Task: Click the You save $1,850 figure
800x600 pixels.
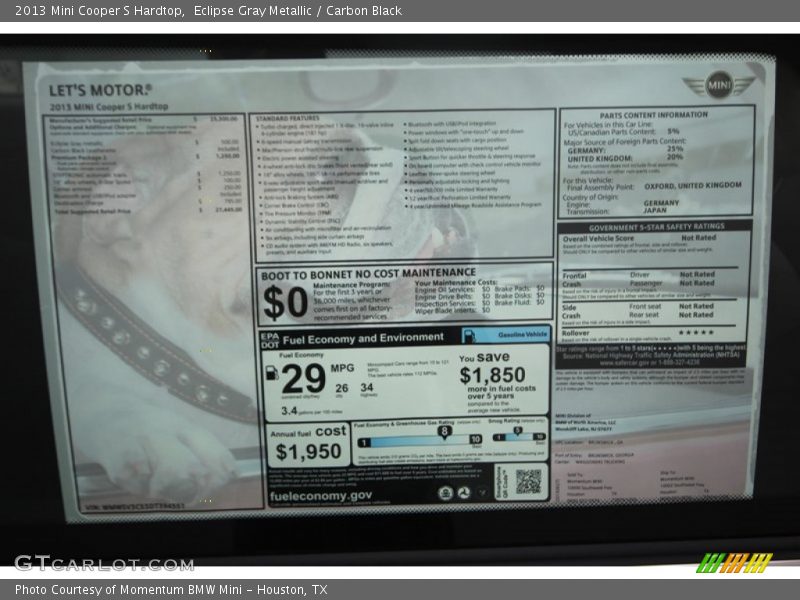Action: [492, 375]
